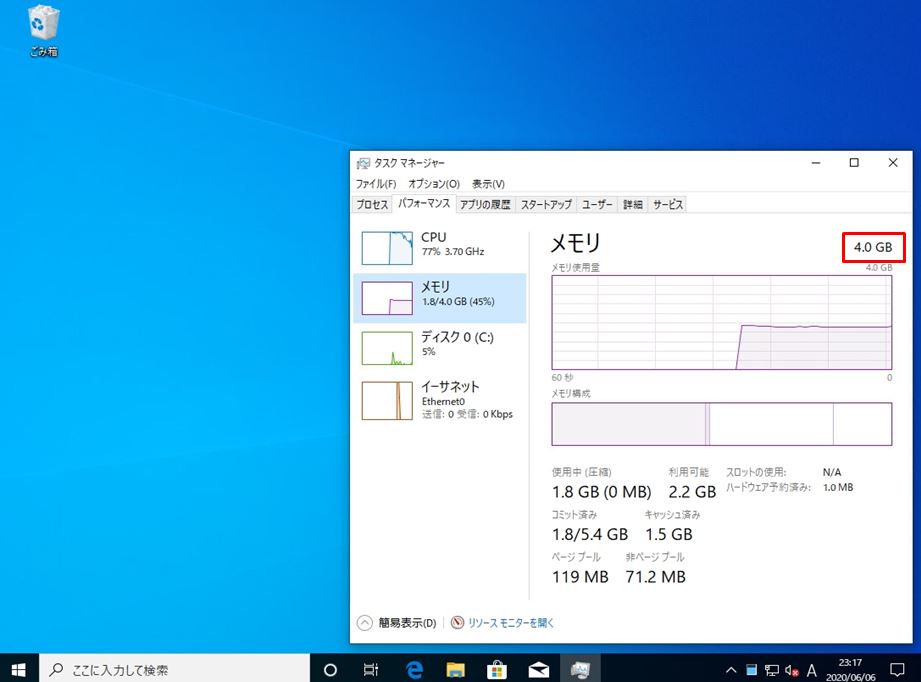Click the taskbar search box
This screenshot has width=921, height=682.
[x=174, y=669]
